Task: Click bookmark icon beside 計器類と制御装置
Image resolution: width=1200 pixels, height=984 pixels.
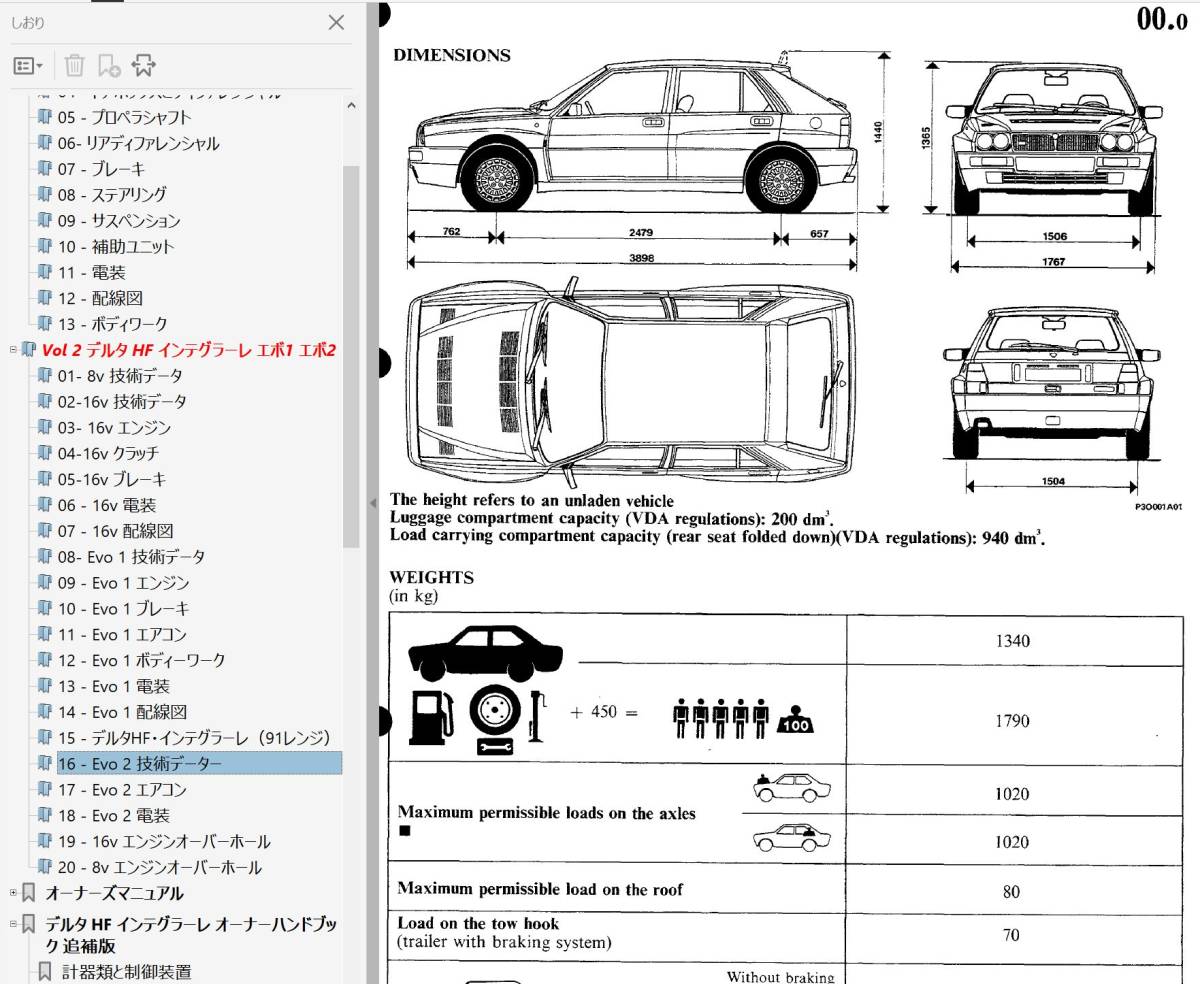Action: (x=44, y=971)
